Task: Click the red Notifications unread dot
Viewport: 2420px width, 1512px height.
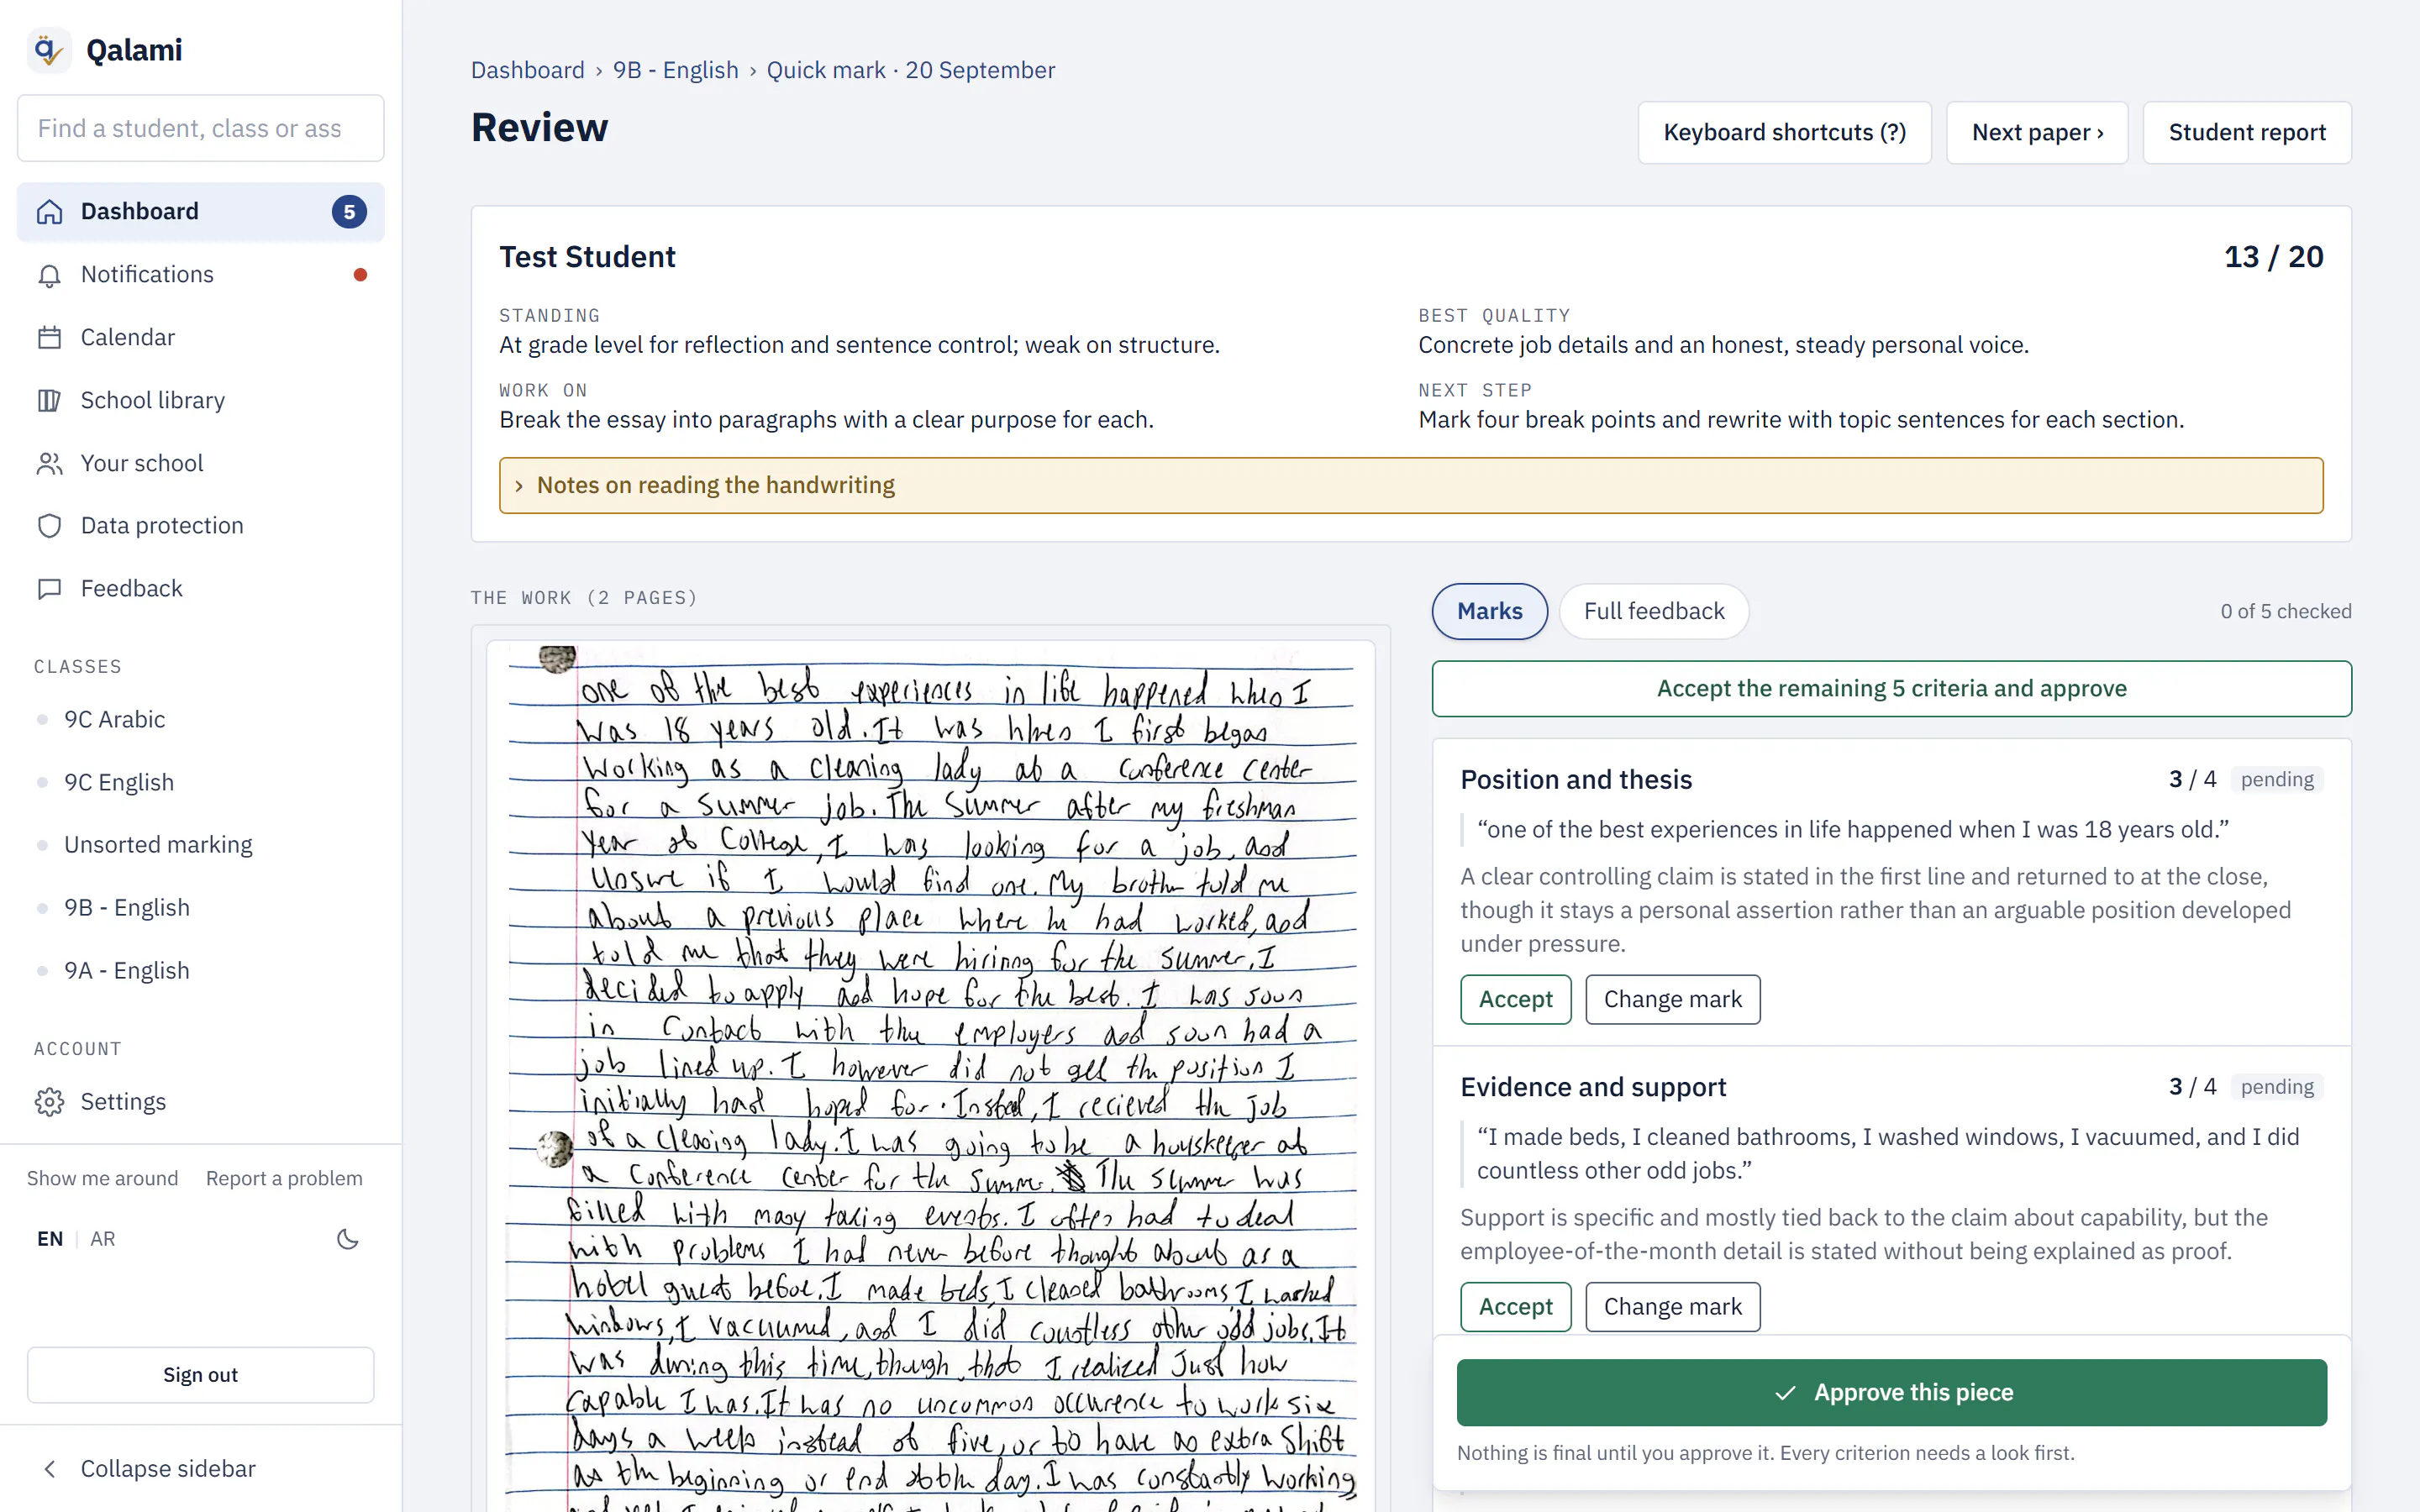Action: 360,275
